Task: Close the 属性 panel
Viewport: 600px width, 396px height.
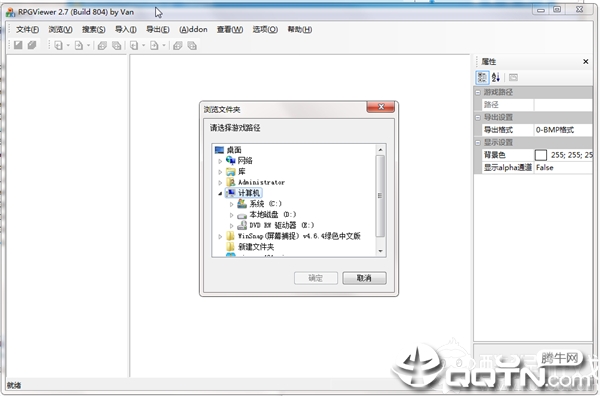Action: click(x=585, y=62)
